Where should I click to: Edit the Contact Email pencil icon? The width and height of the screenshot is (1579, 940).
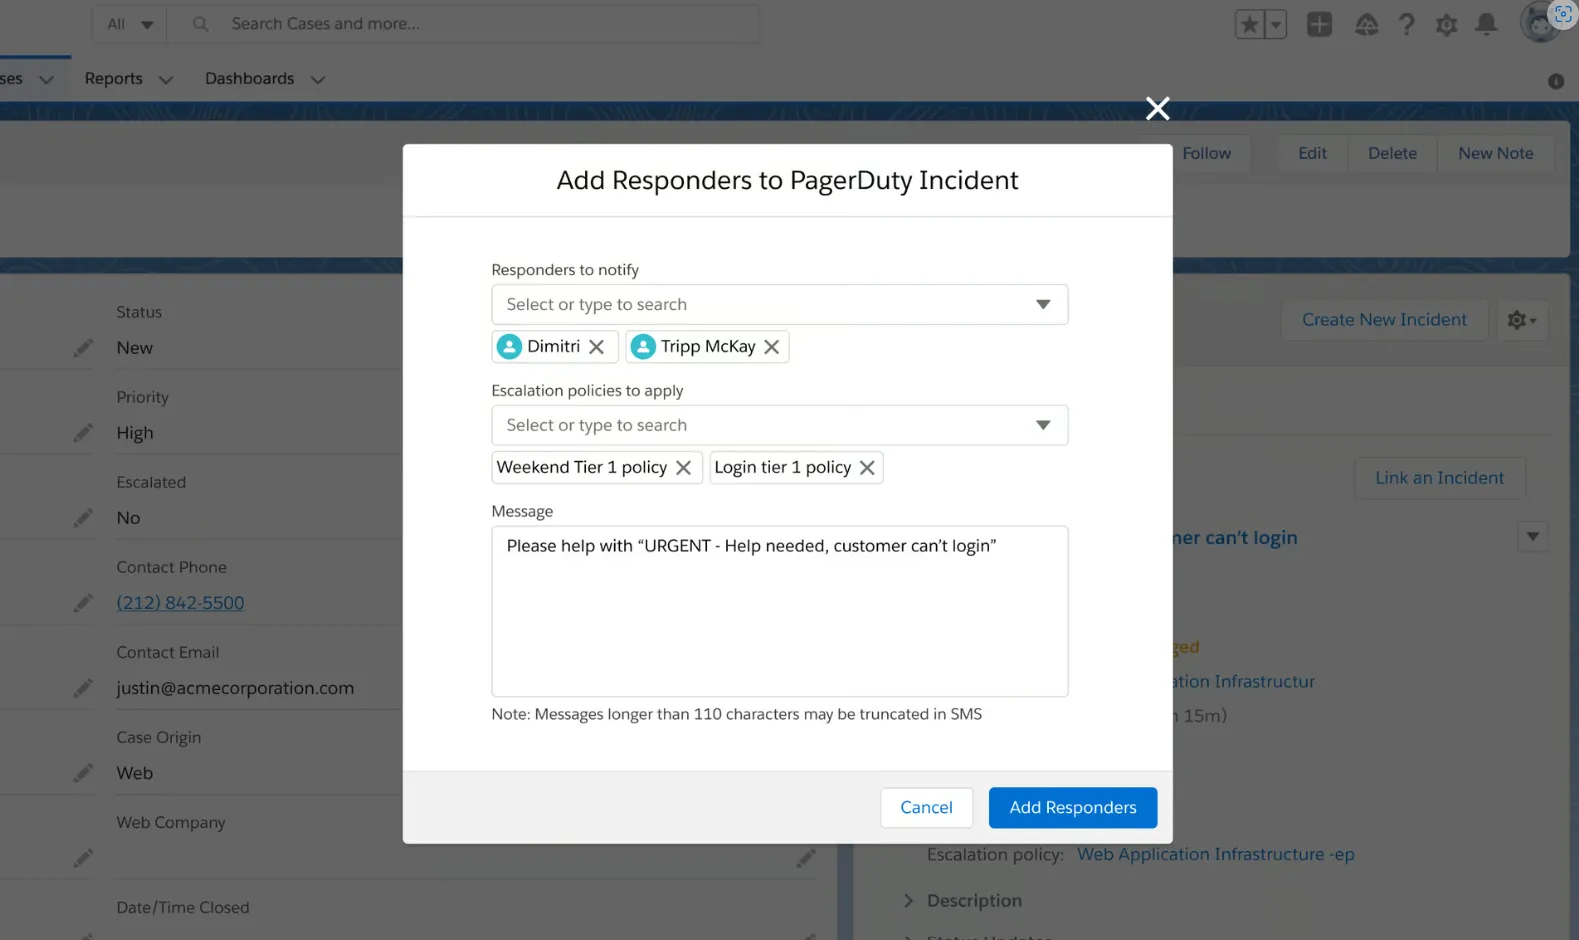83,688
